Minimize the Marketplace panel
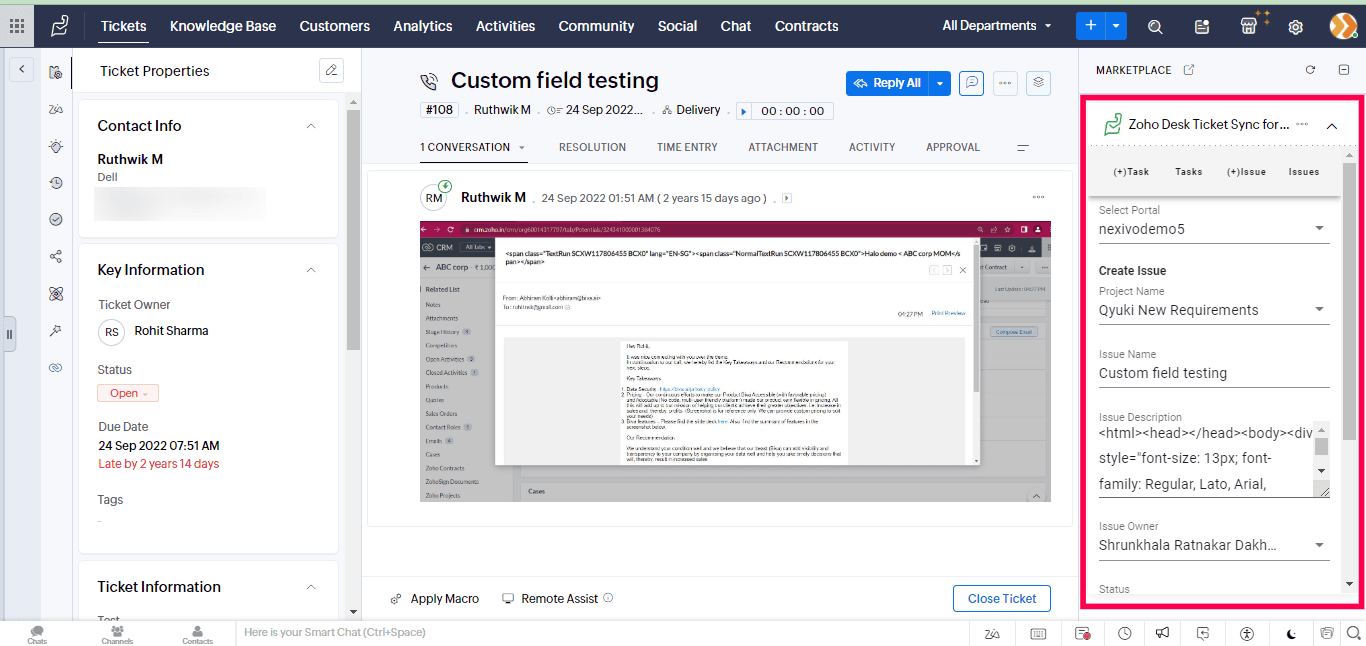 click(x=1343, y=70)
